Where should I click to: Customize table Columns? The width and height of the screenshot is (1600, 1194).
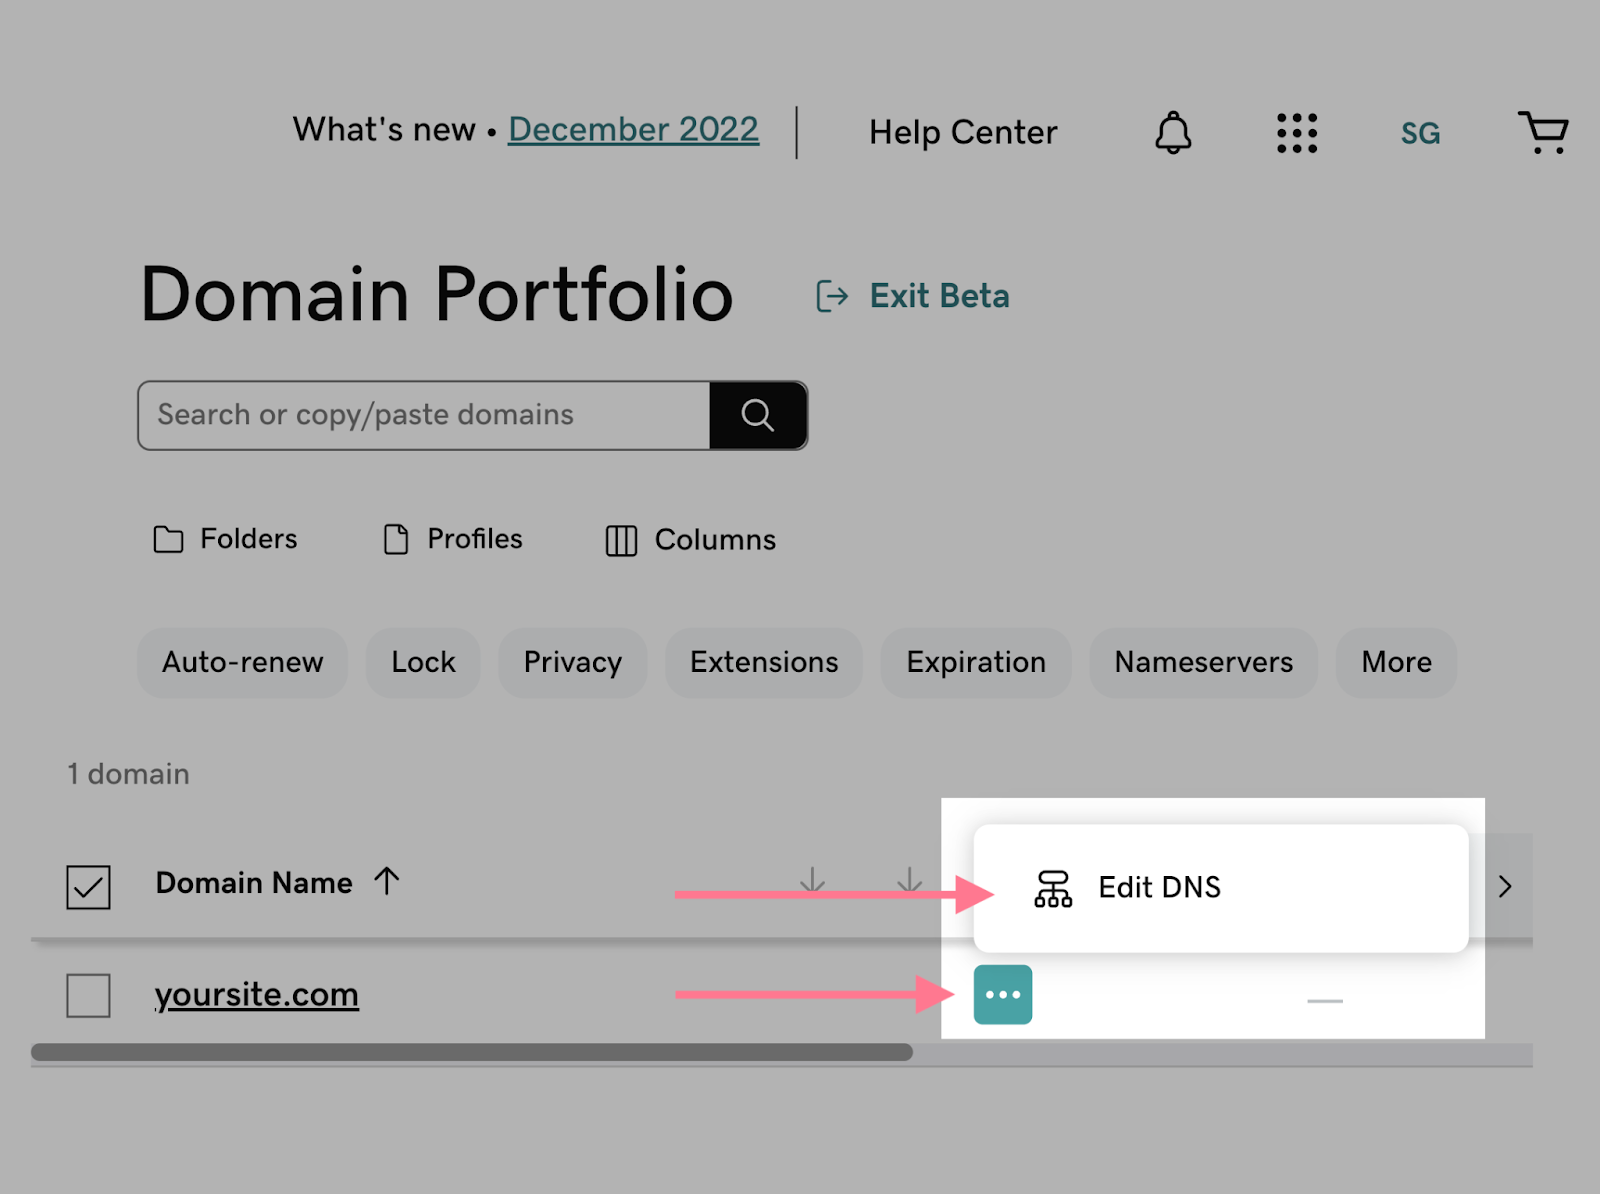(691, 540)
